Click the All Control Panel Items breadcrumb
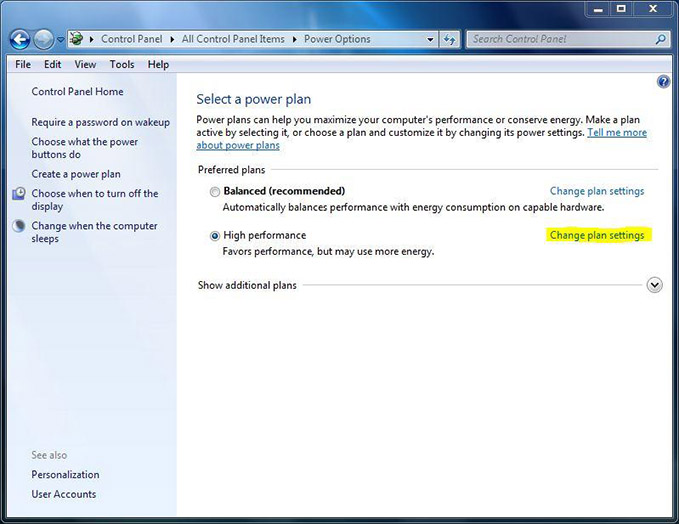 tap(233, 39)
